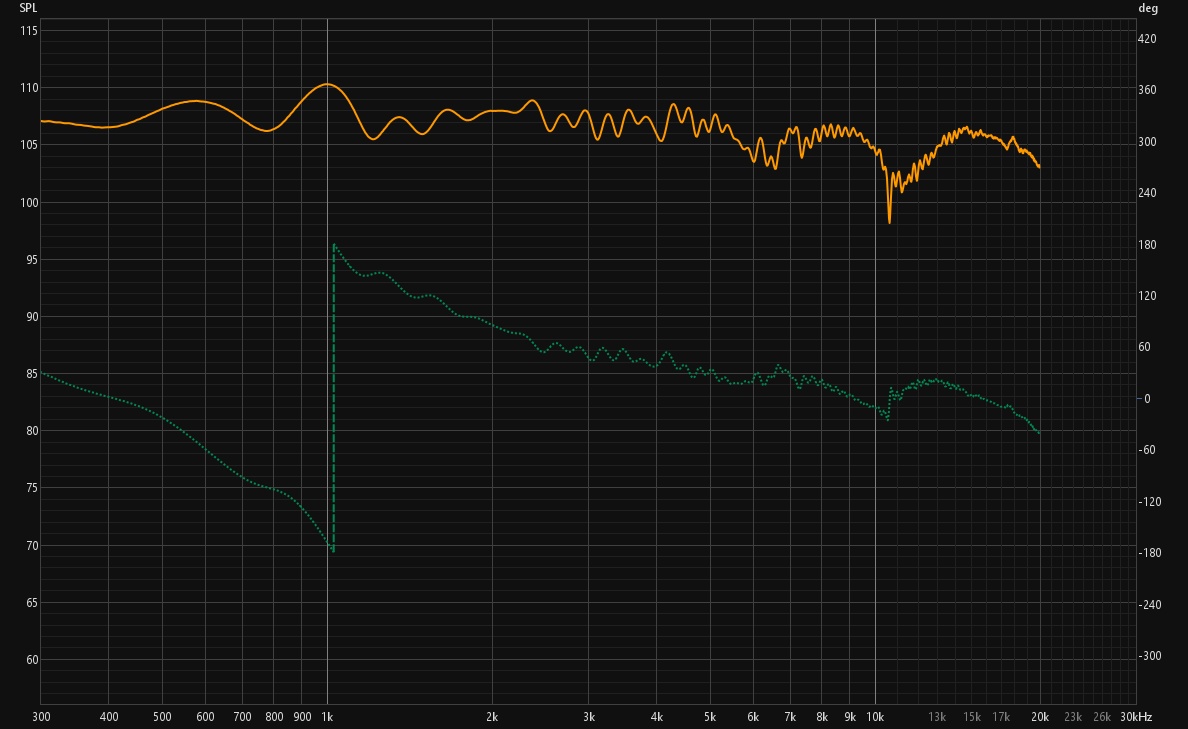Select the 75 label on SPL axis
The height and width of the screenshot is (729, 1188).
coord(32,488)
